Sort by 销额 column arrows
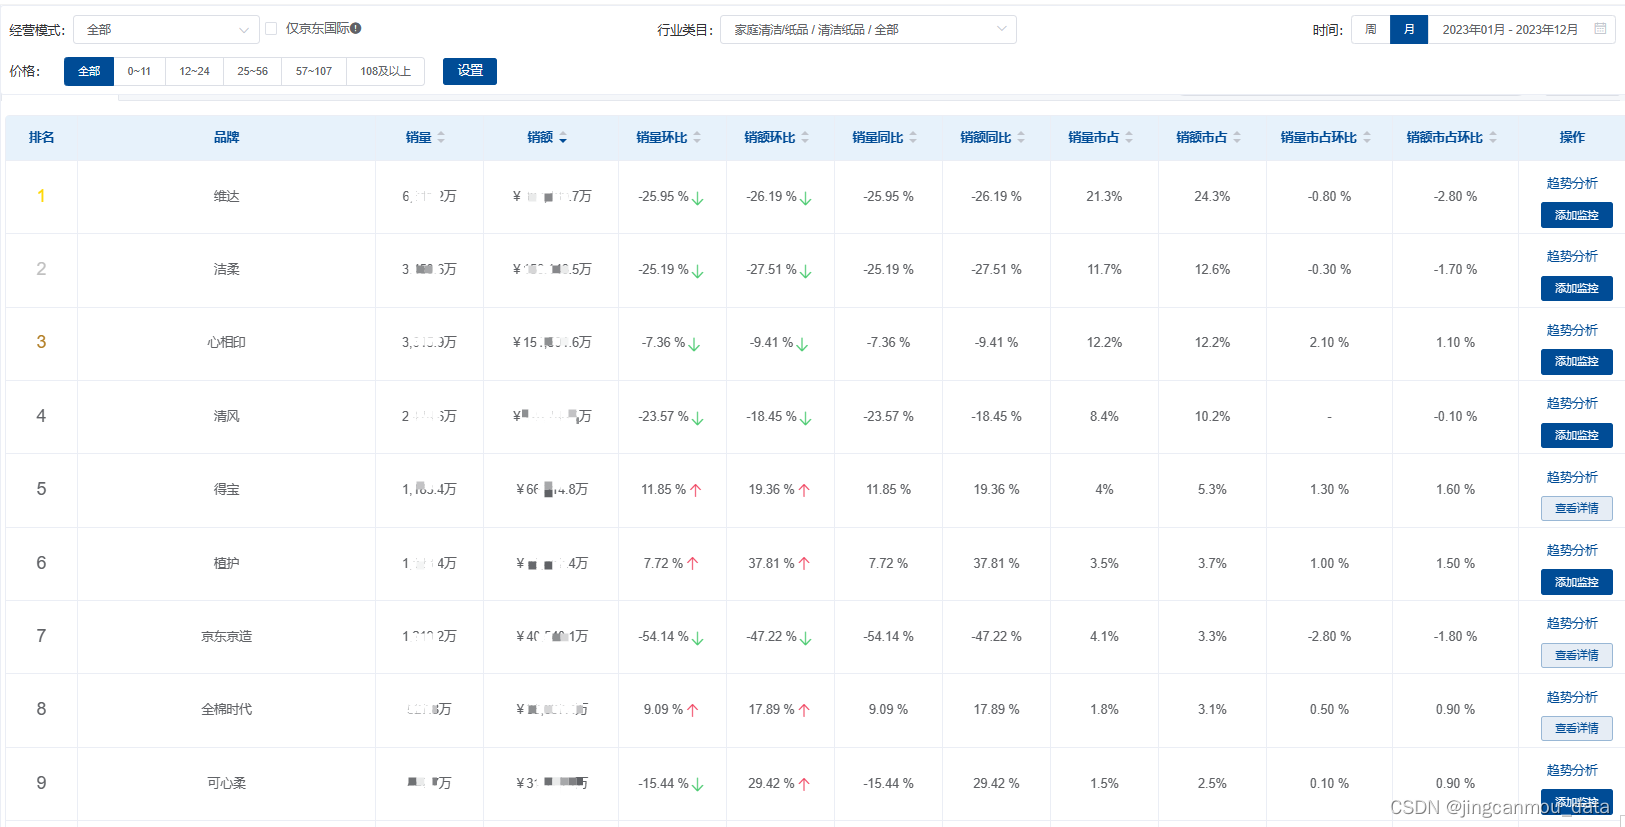 pos(563,138)
